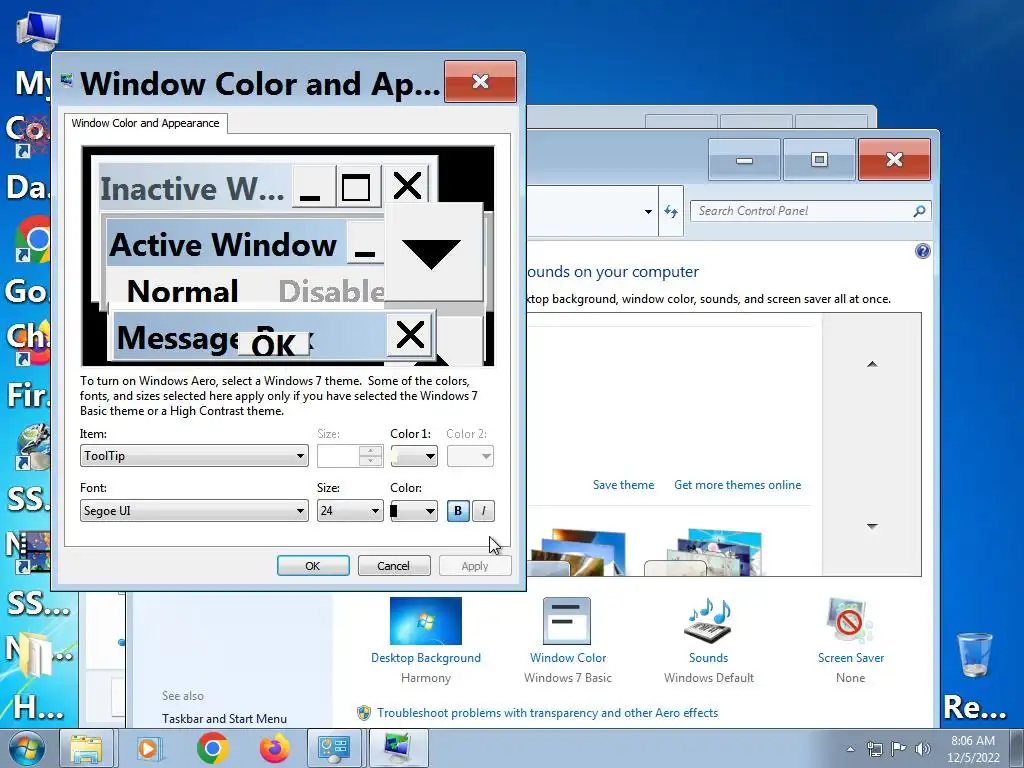
Task: Open the Action Center flag icon
Action: click(899, 749)
